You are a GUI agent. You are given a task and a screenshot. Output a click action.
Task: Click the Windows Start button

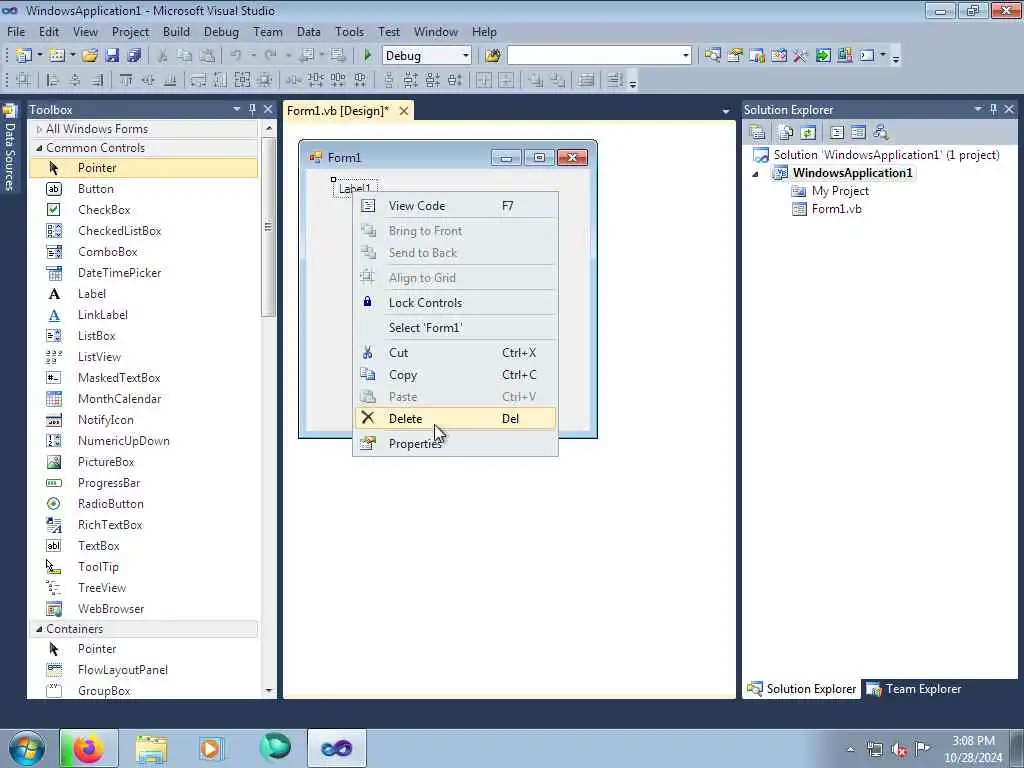tap(27, 748)
